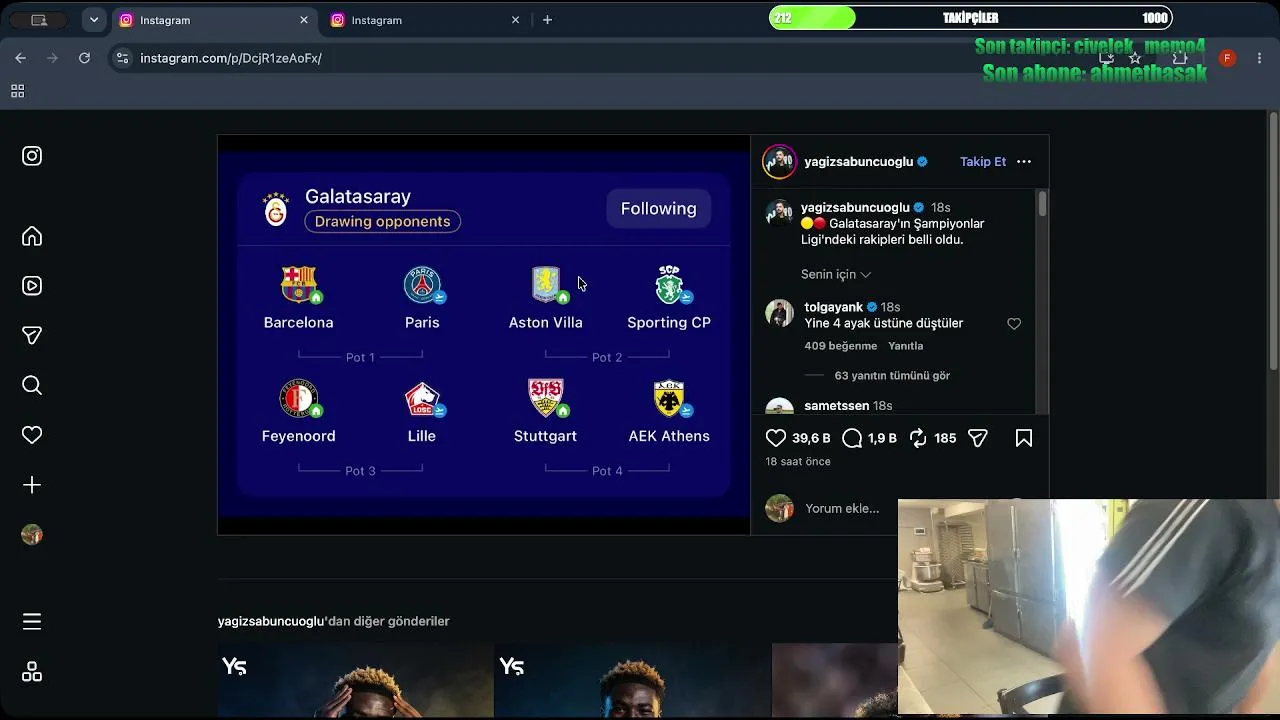Click the Sporting CP team name
The width and height of the screenshot is (1280, 720).
coord(669,322)
